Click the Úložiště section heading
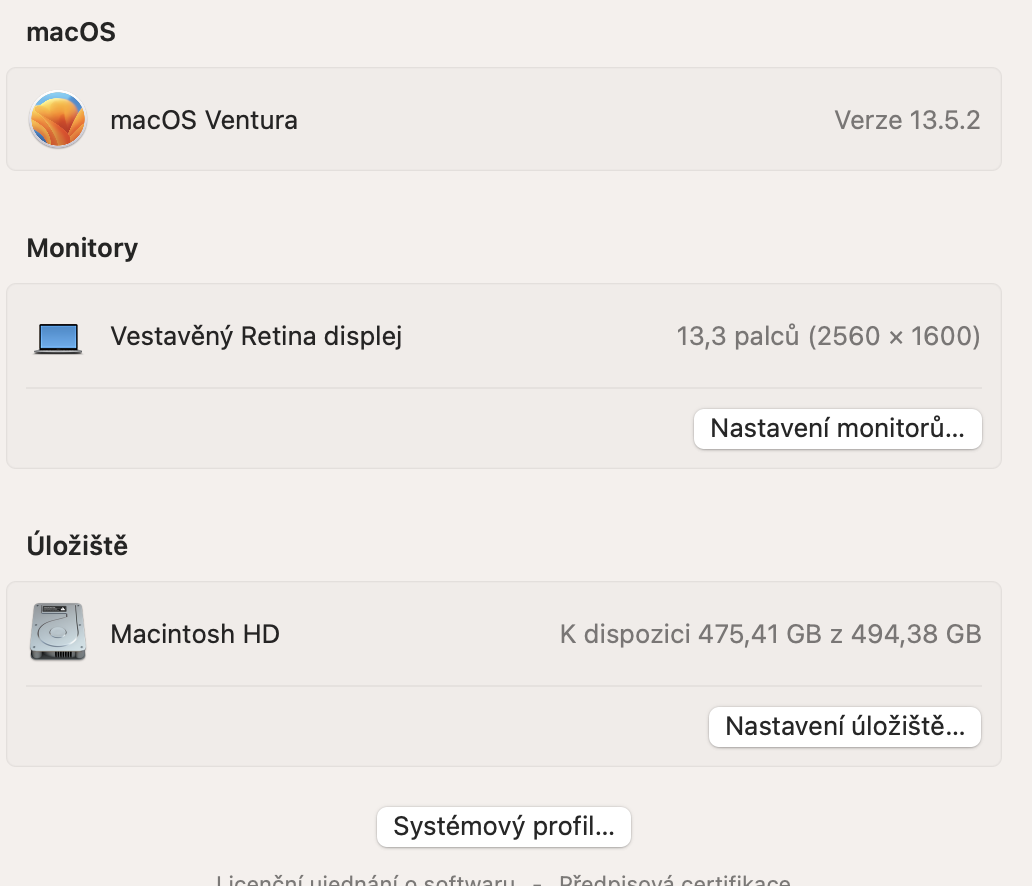Image resolution: width=1032 pixels, height=886 pixels. (77, 547)
